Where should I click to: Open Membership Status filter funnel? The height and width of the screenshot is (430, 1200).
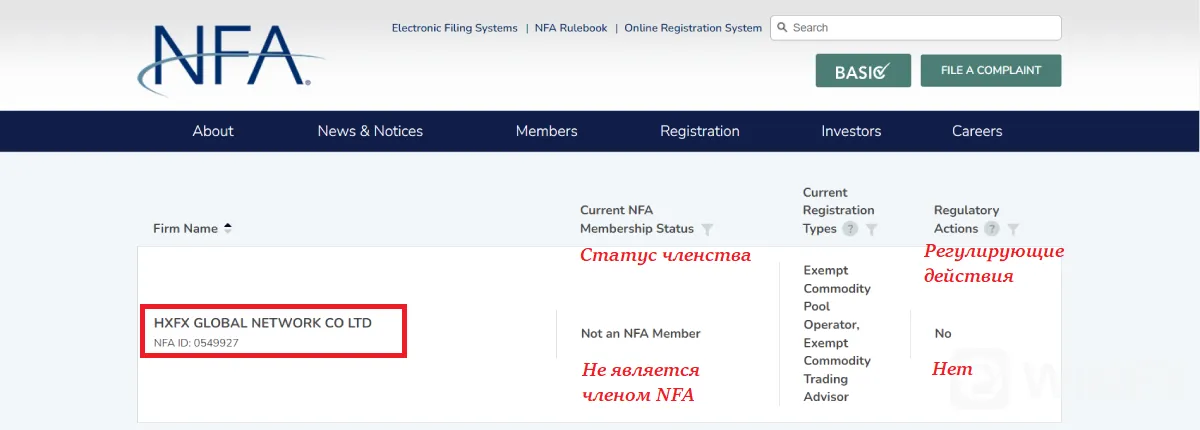click(x=708, y=229)
